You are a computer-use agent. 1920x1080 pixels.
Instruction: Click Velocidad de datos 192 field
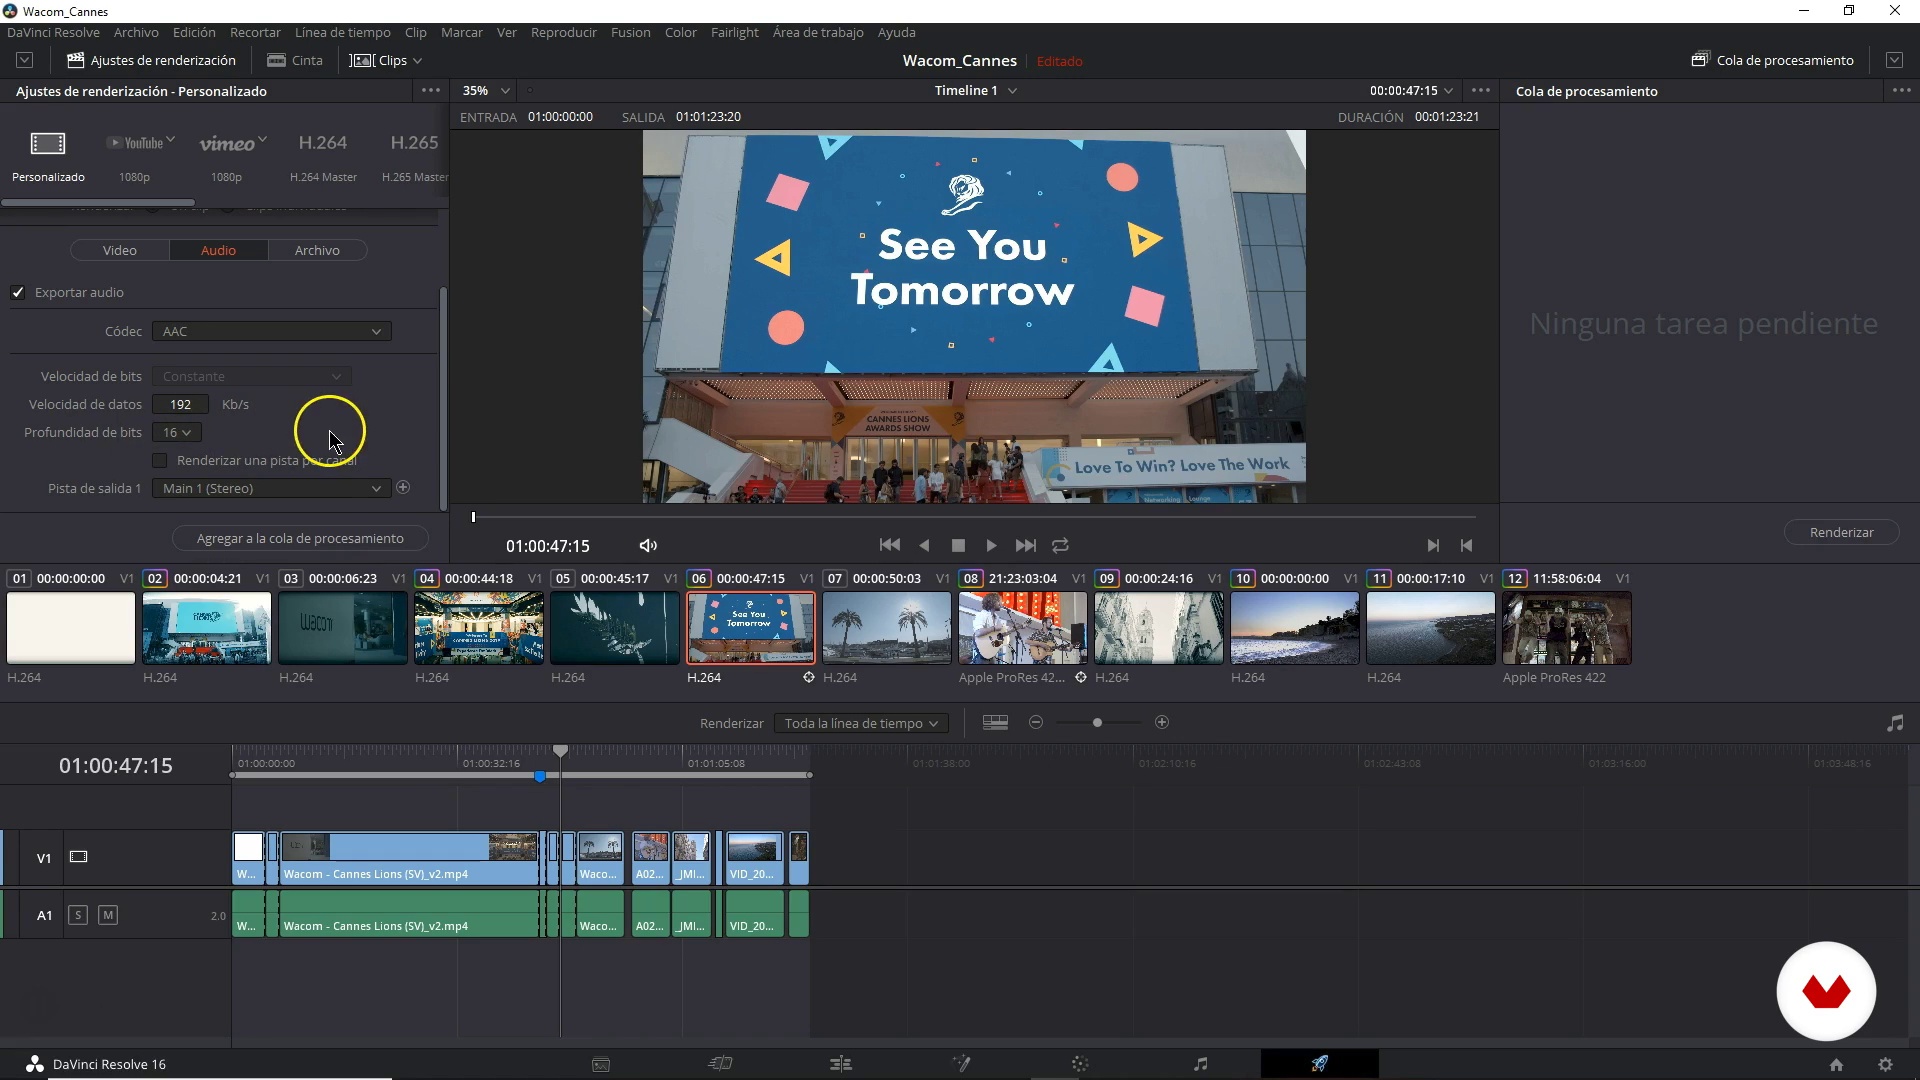[x=180, y=405]
